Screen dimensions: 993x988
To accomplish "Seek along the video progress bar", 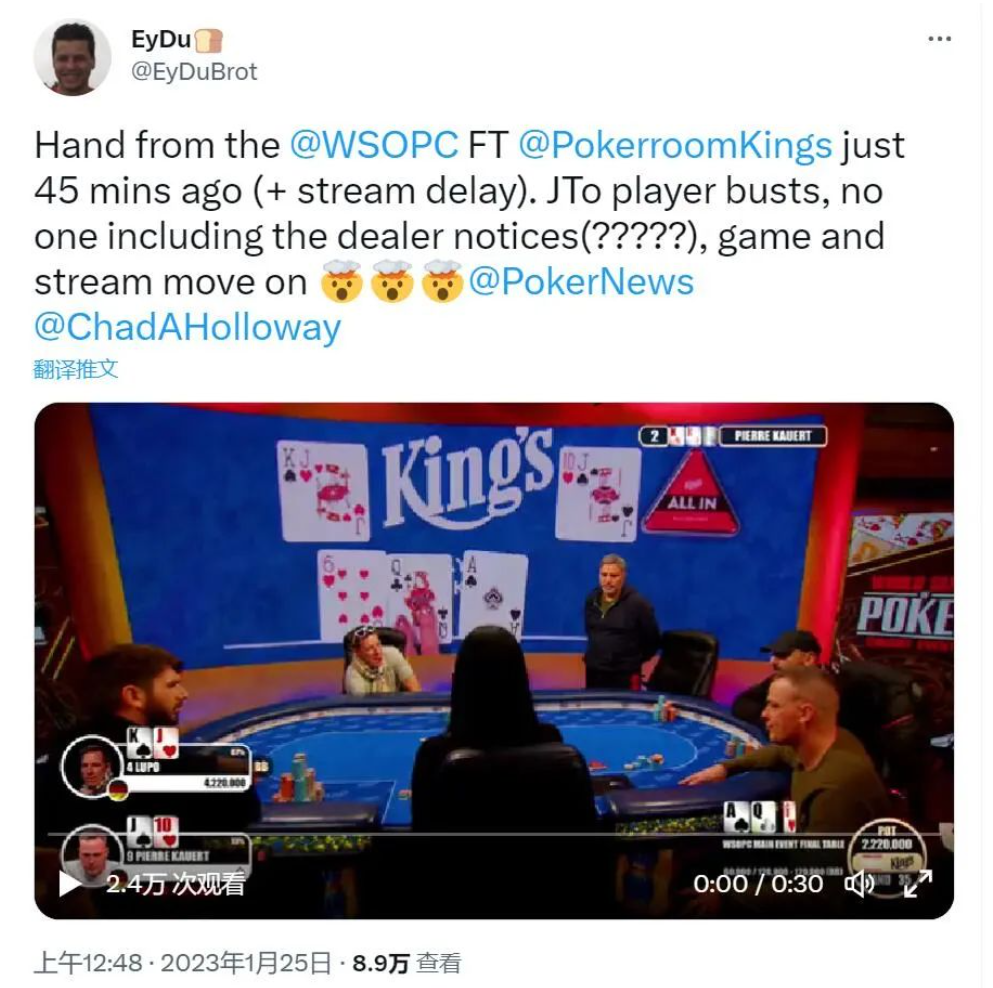I will point(494,834).
